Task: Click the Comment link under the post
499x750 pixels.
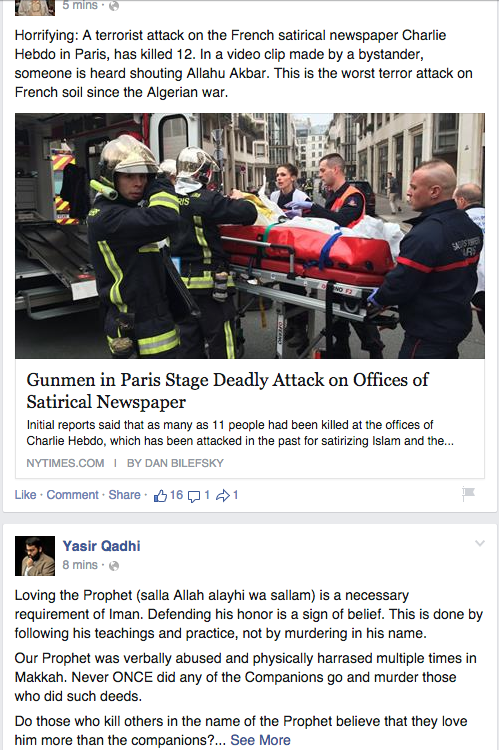Action: (72, 495)
